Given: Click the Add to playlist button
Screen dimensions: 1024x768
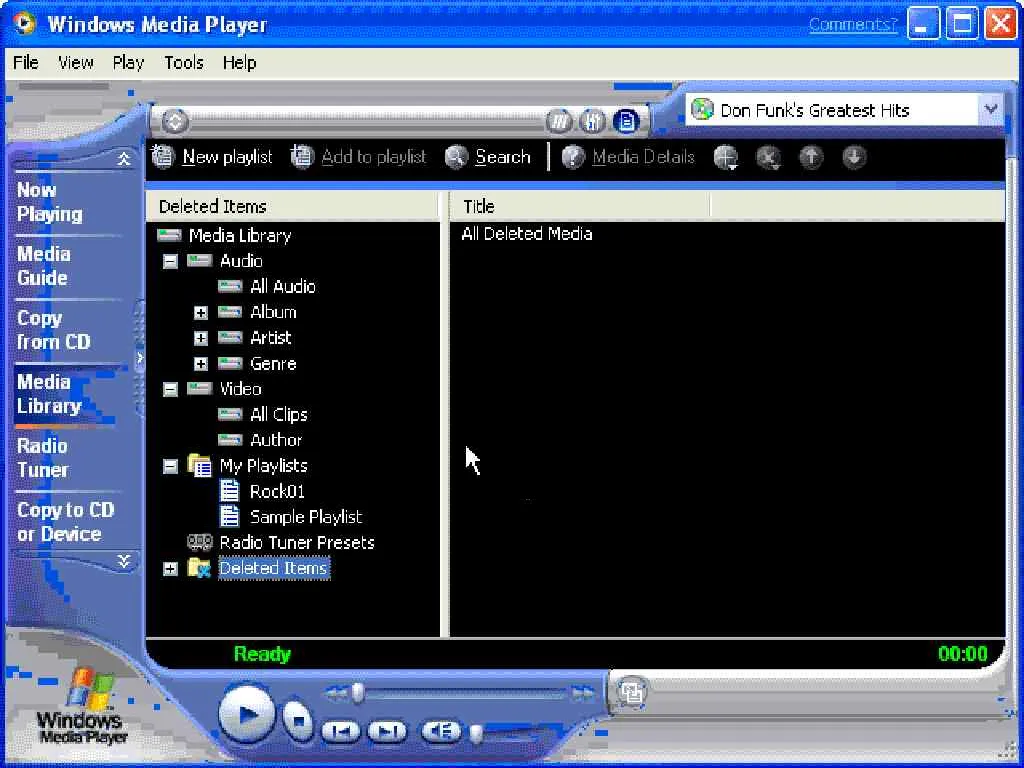Looking at the screenshot, I should pos(358,157).
